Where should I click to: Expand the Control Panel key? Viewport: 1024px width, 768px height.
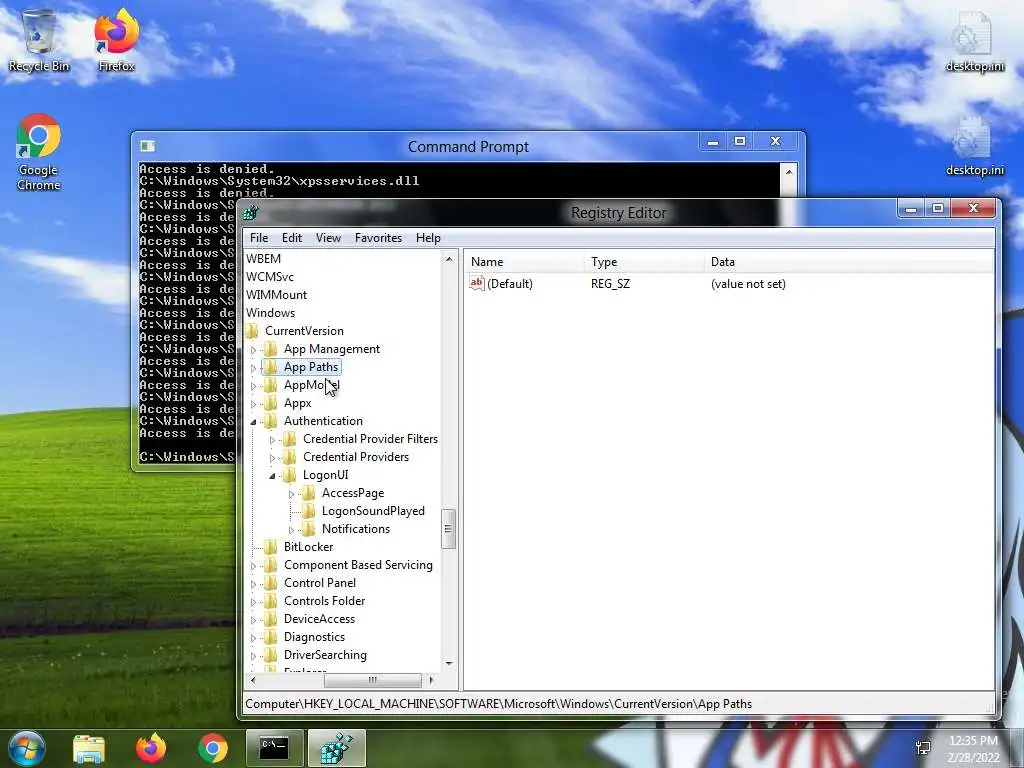[253, 584]
